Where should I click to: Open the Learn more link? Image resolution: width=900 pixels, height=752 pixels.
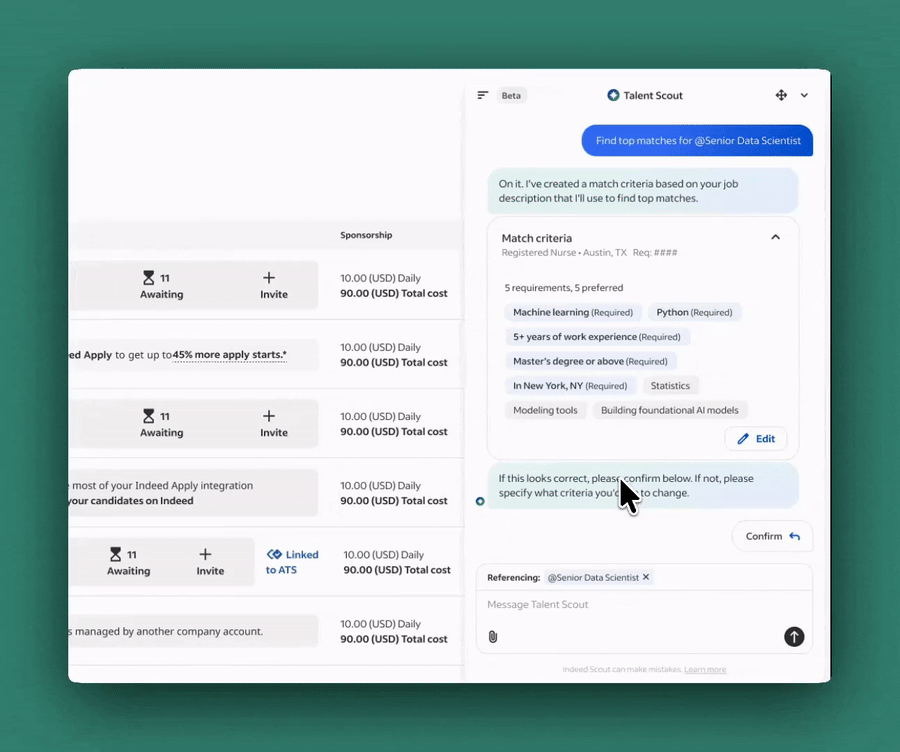pyautogui.click(x=705, y=669)
